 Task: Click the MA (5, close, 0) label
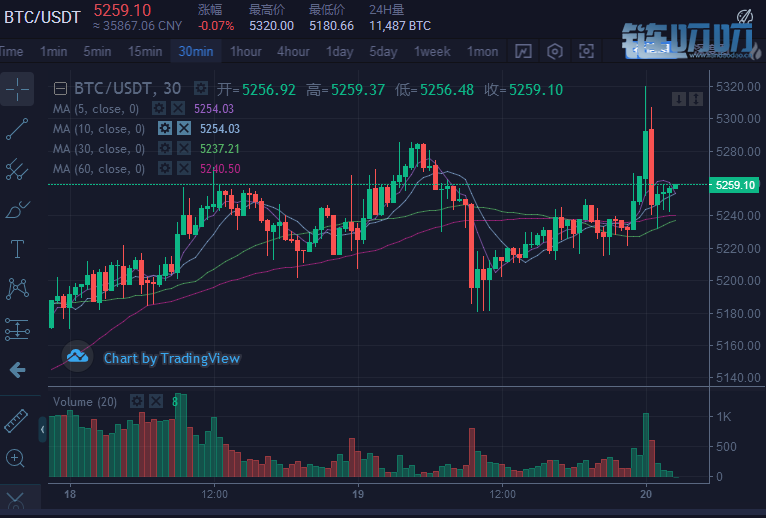tap(96, 108)
